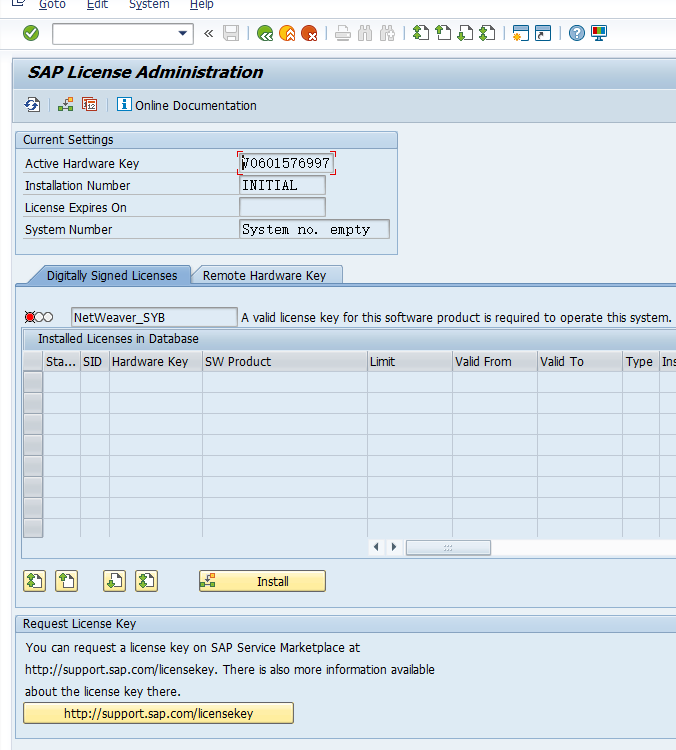Open the Goto menu
676x750 pixels.
pyautogui.click(x=52, y=5)
